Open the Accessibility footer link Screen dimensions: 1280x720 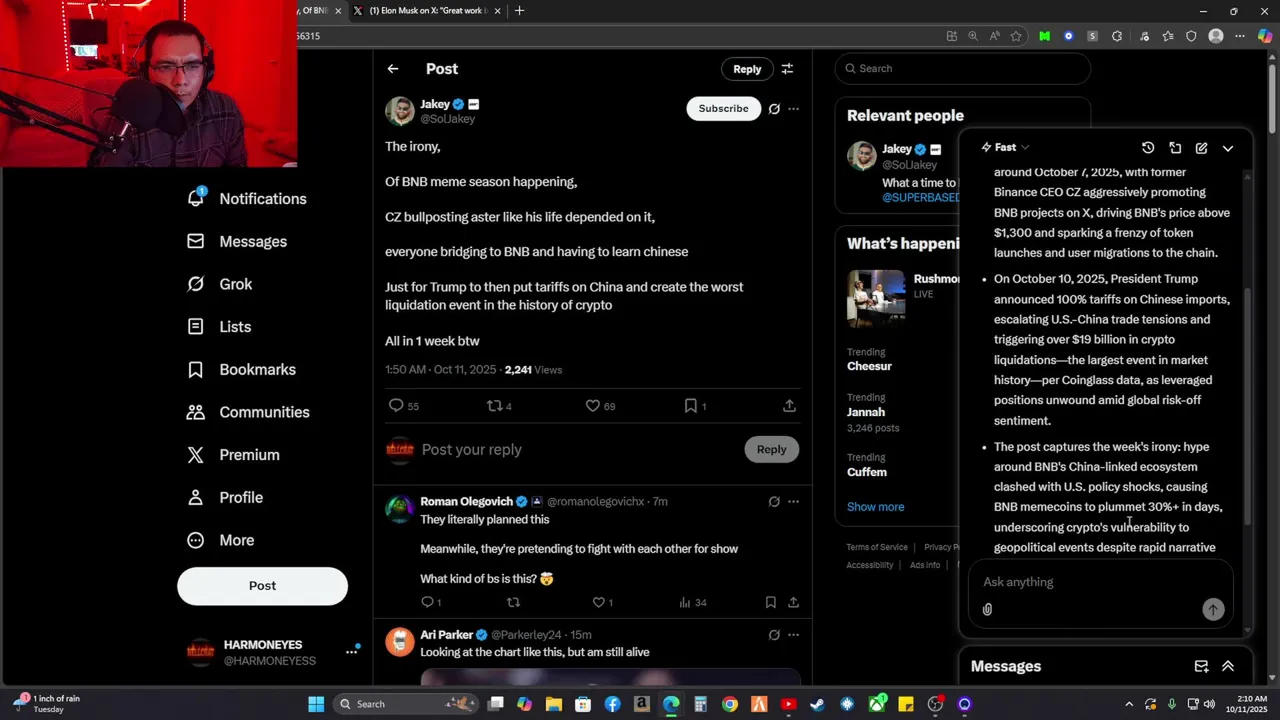coord(869,565)
